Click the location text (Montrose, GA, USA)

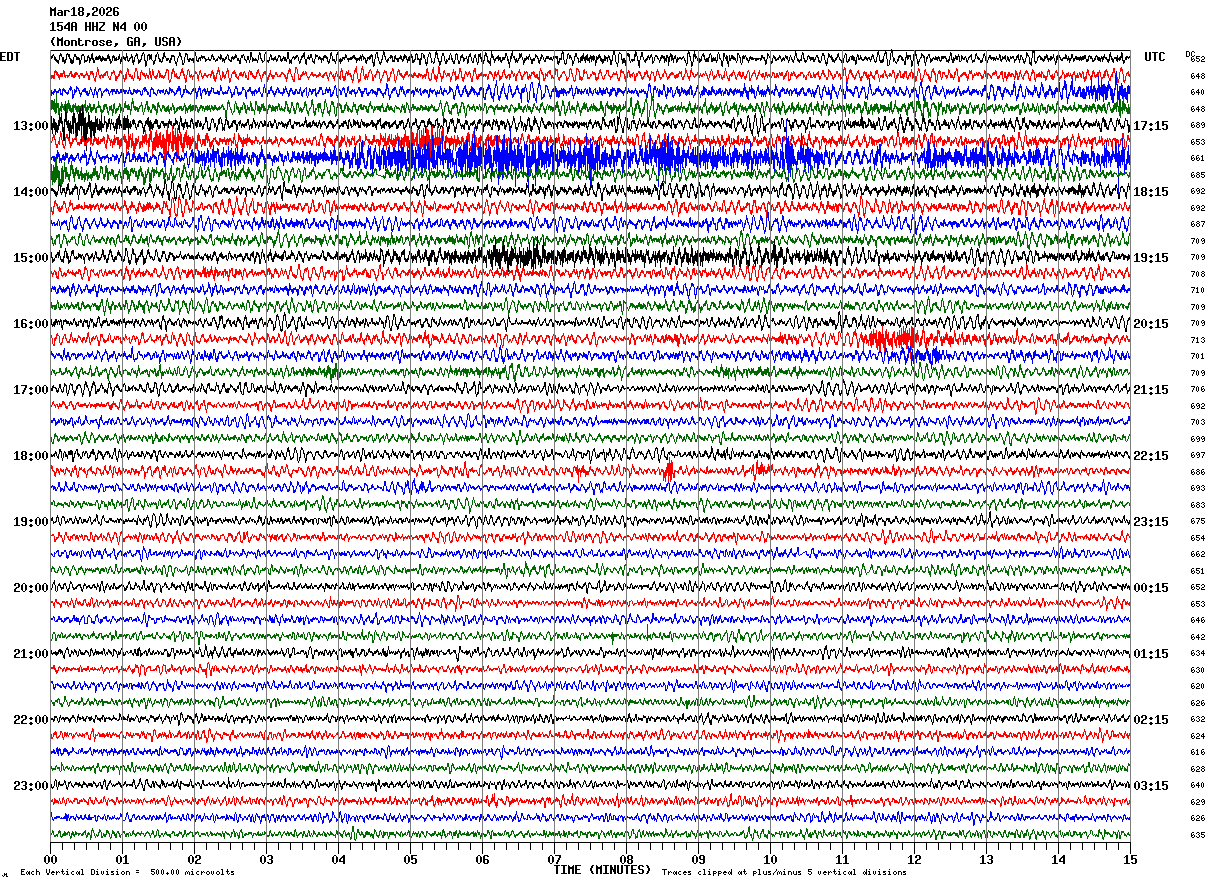(115, 42)
